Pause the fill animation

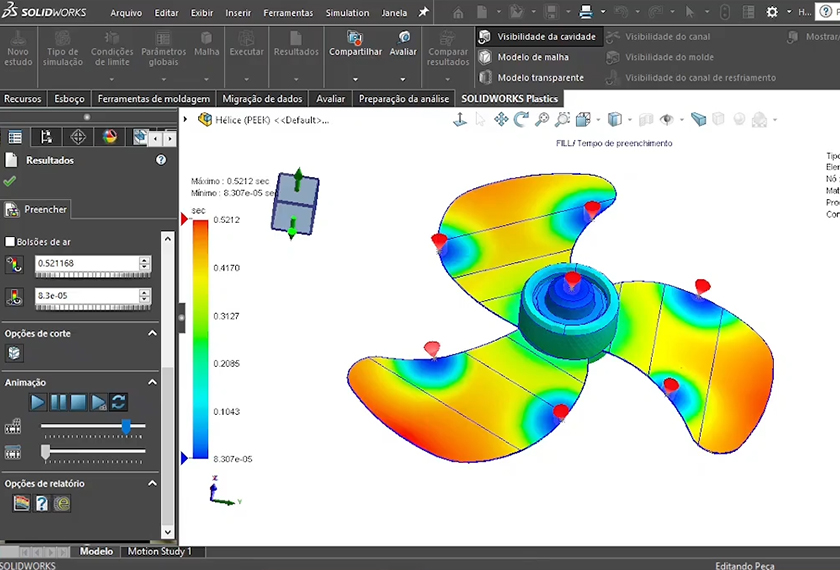pos(58,402)
